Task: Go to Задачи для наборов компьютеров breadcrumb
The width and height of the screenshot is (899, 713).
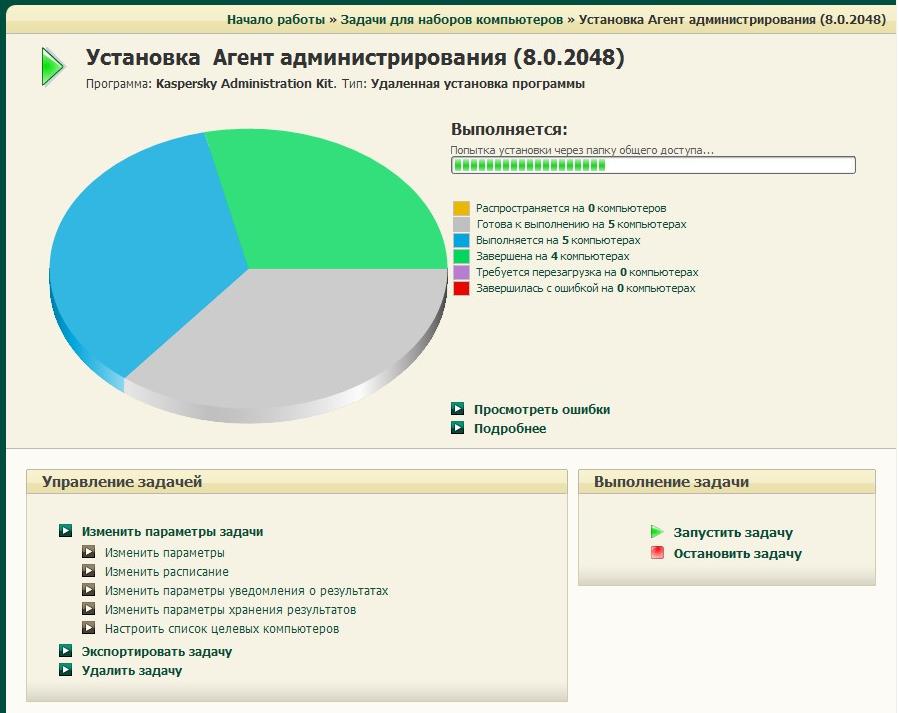Action: click(x=452, y=19)
